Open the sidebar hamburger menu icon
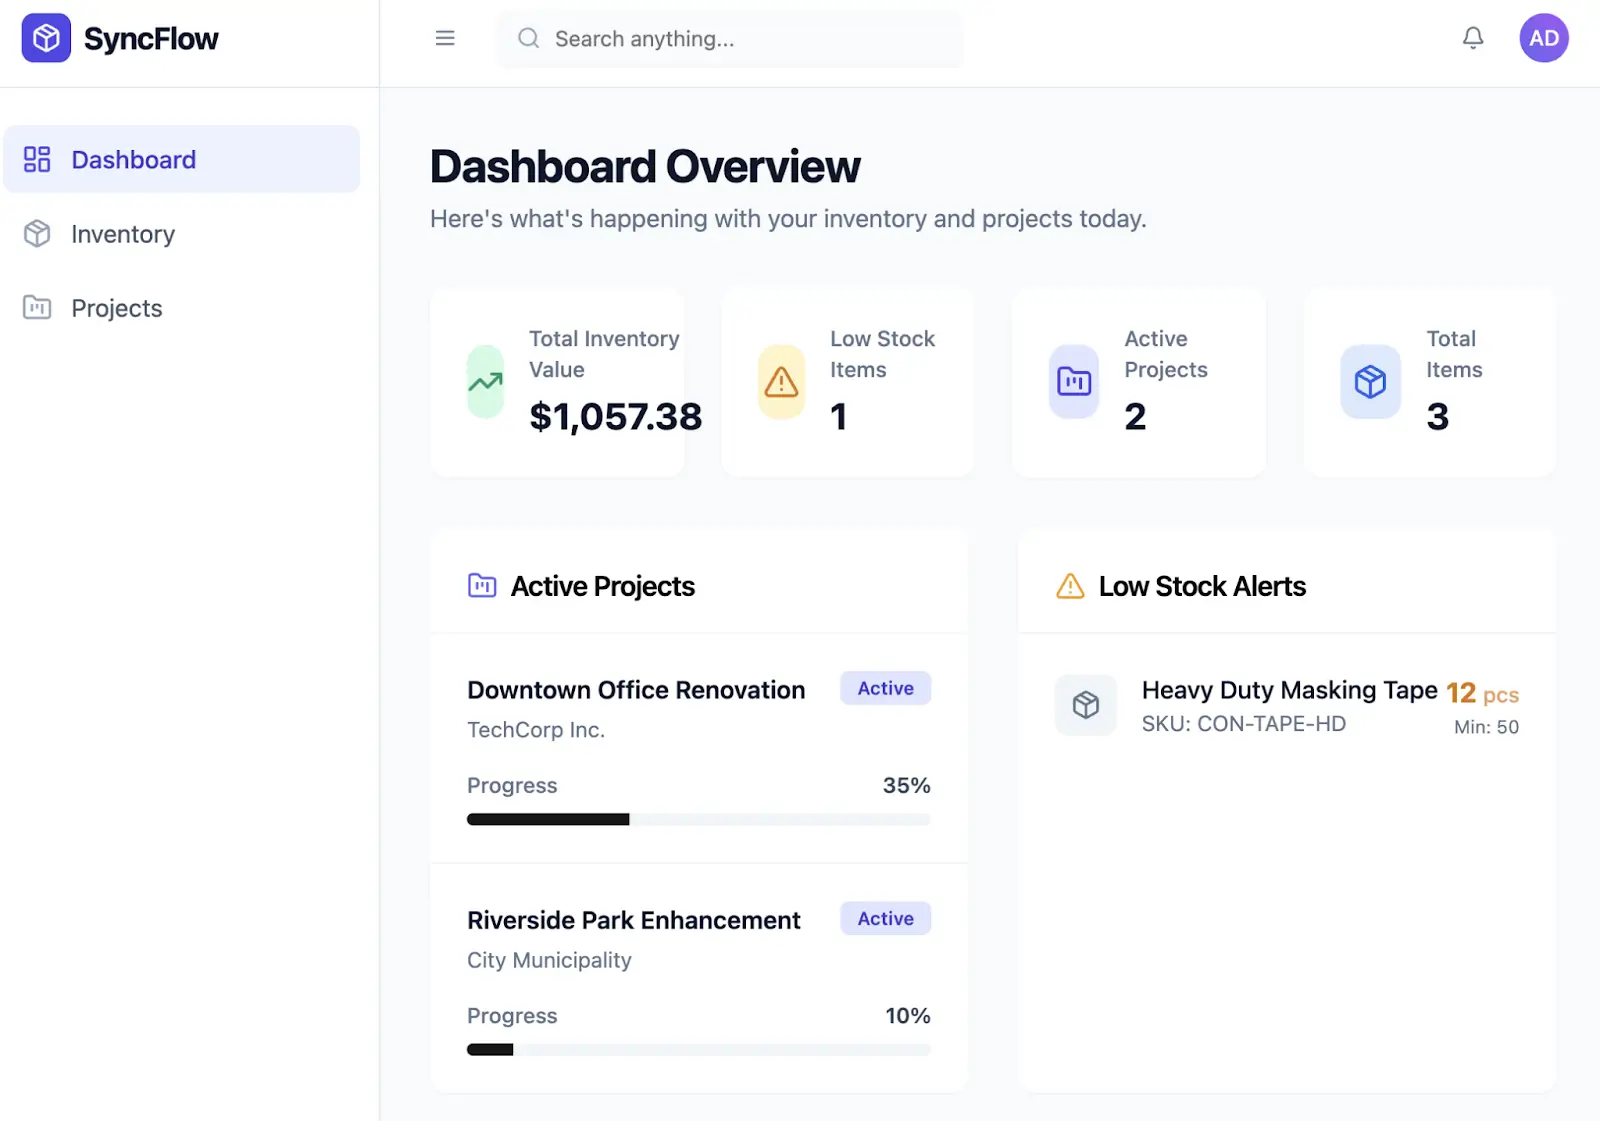1600x1121 pixels. pyautogui.click(x=445, y=38)
